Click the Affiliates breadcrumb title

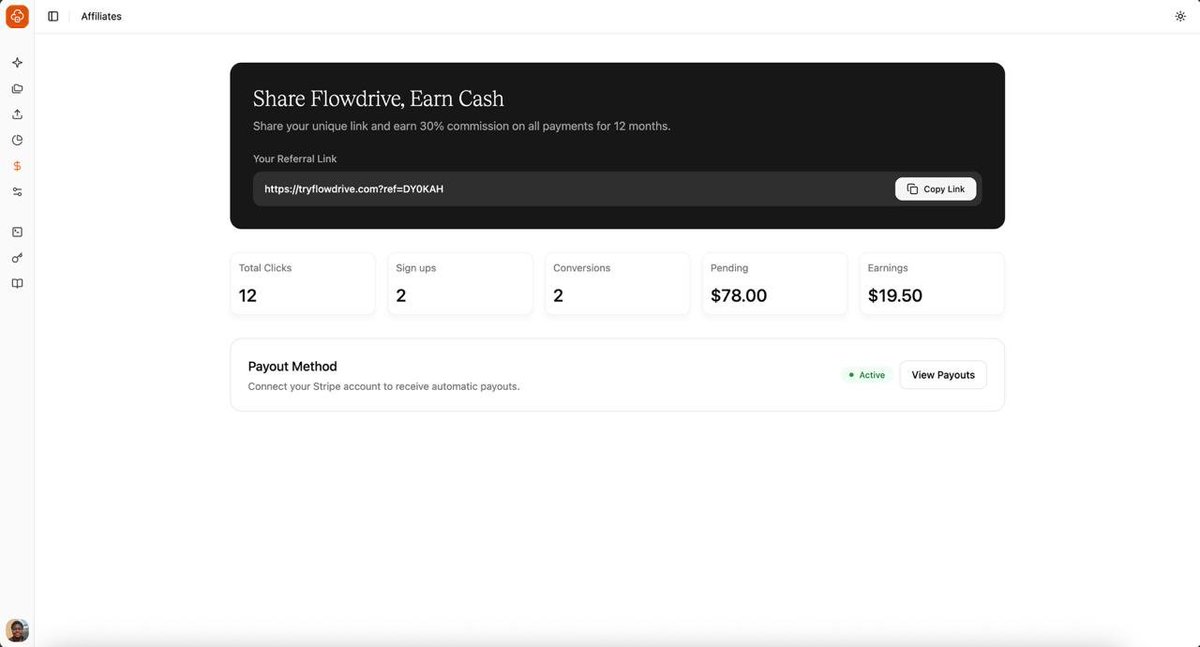coord(101,16)
